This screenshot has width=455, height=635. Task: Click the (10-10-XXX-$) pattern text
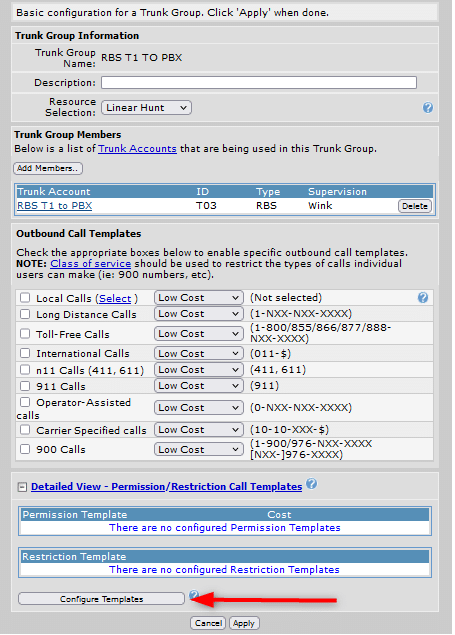click(x=289, y=430)
